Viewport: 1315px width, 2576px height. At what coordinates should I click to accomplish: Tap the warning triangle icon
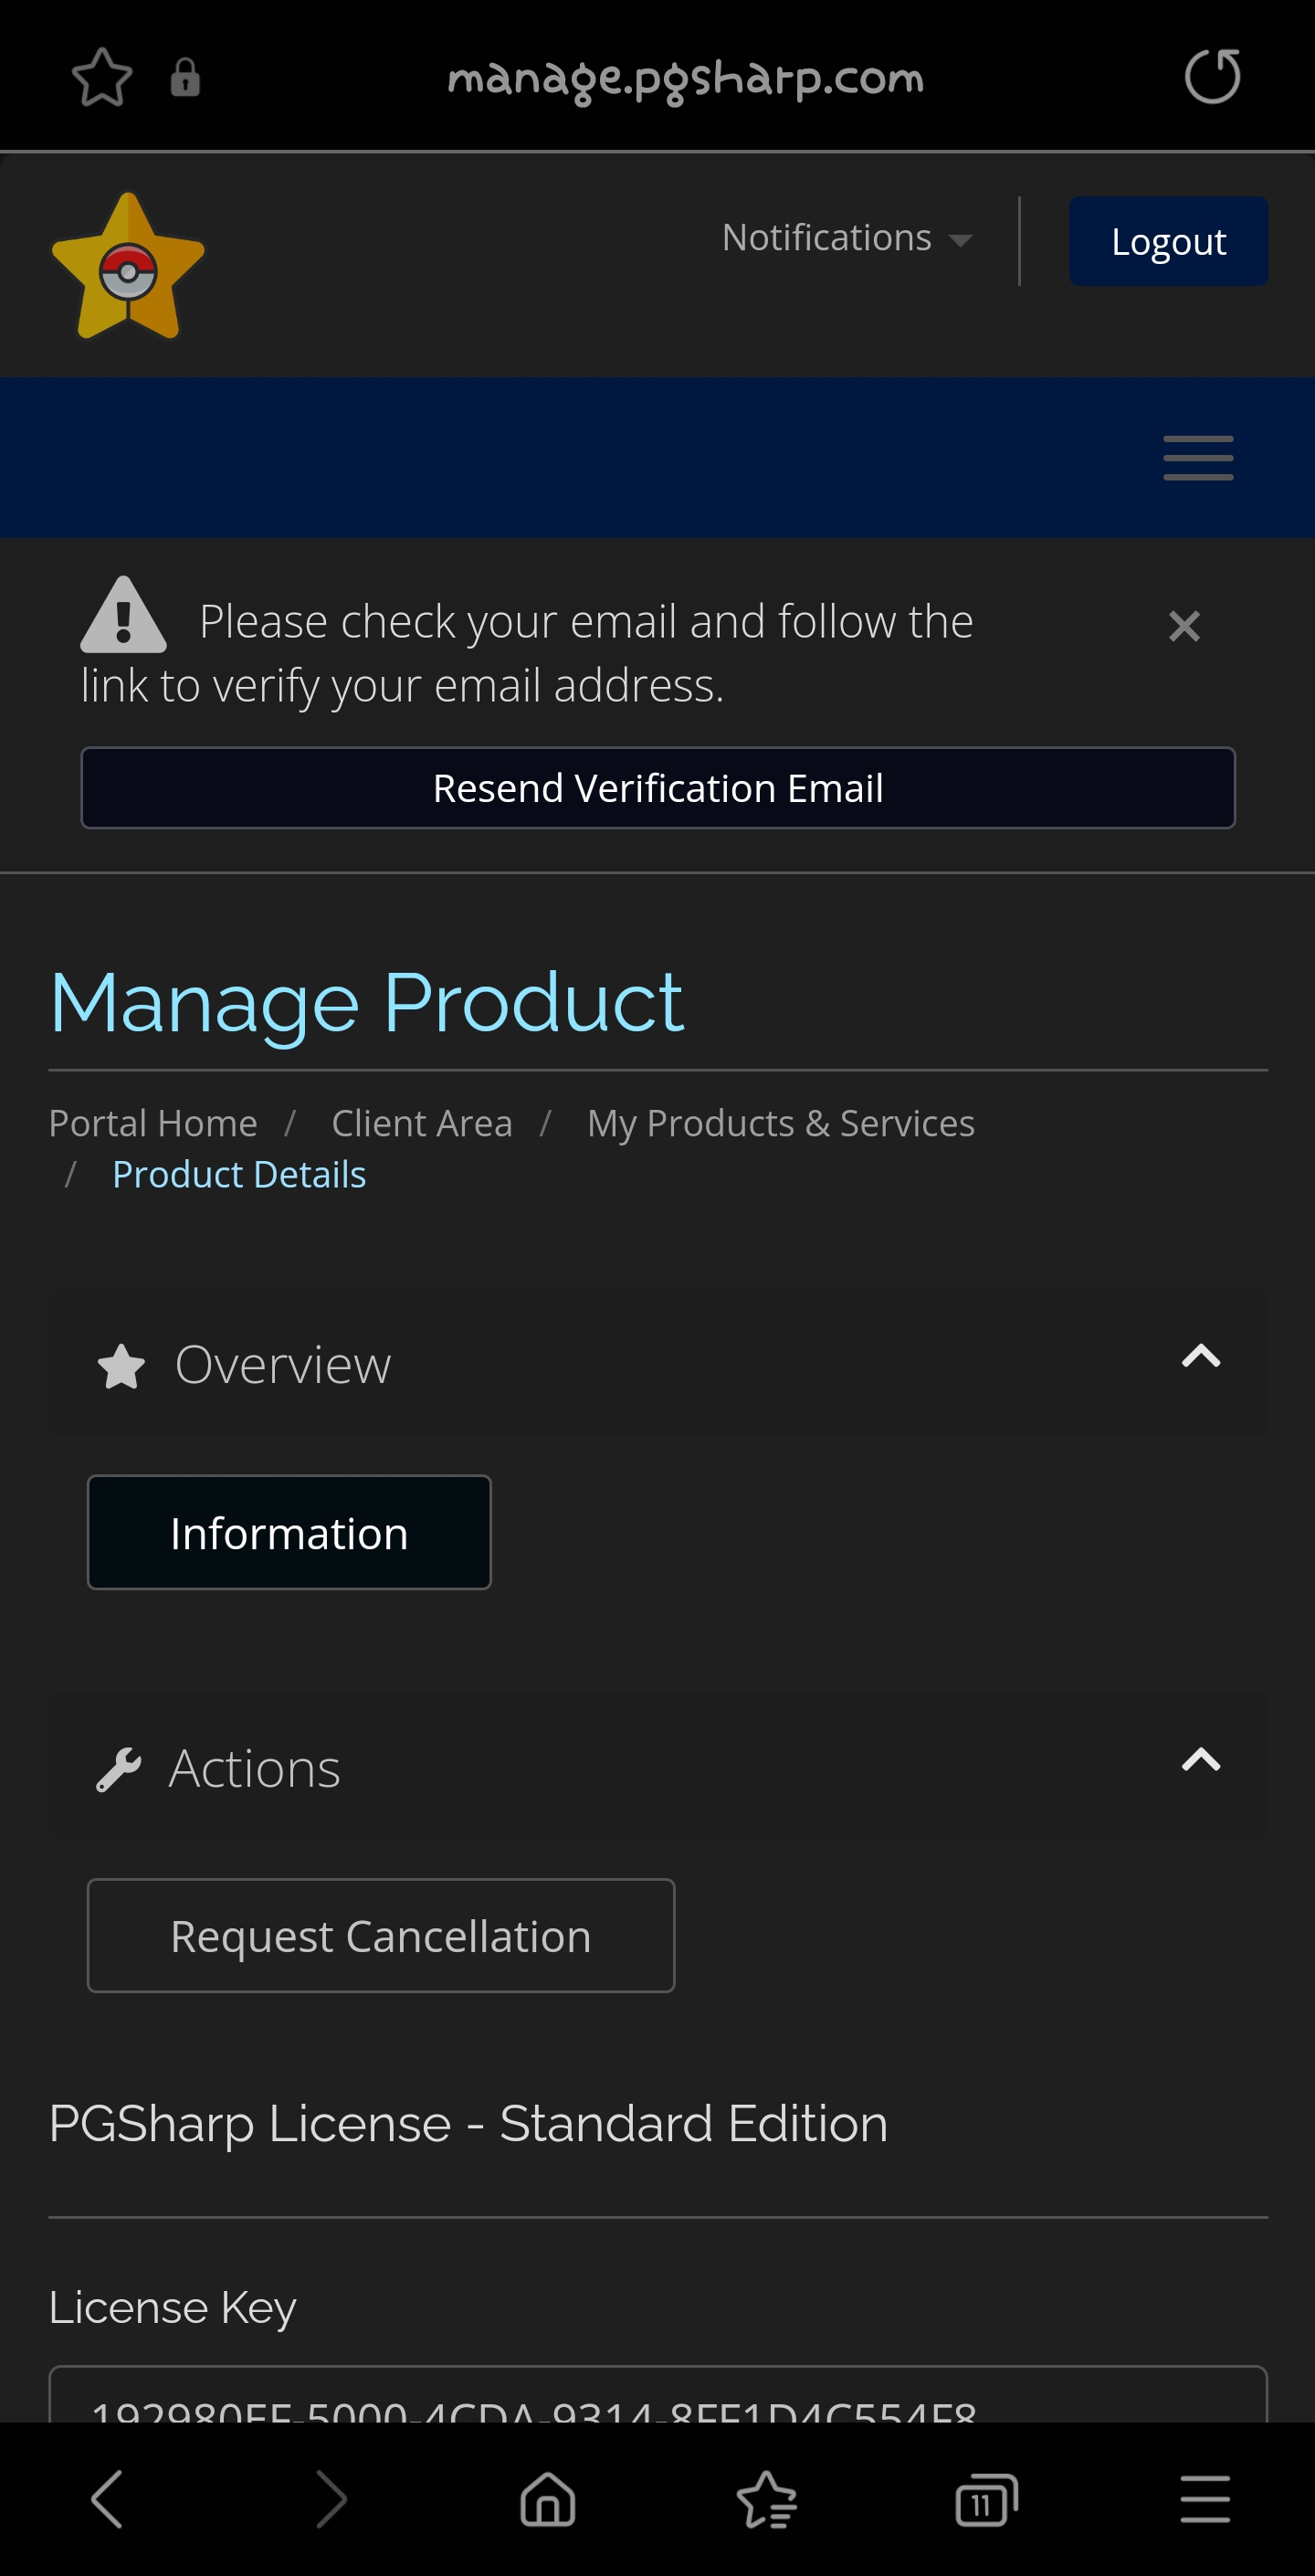(123, 615)
